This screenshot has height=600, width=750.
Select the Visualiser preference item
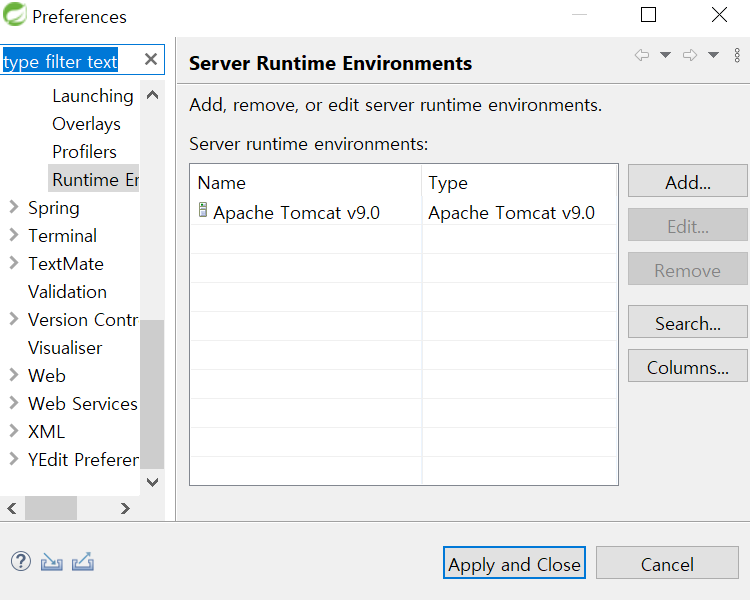tap(65, 348)
